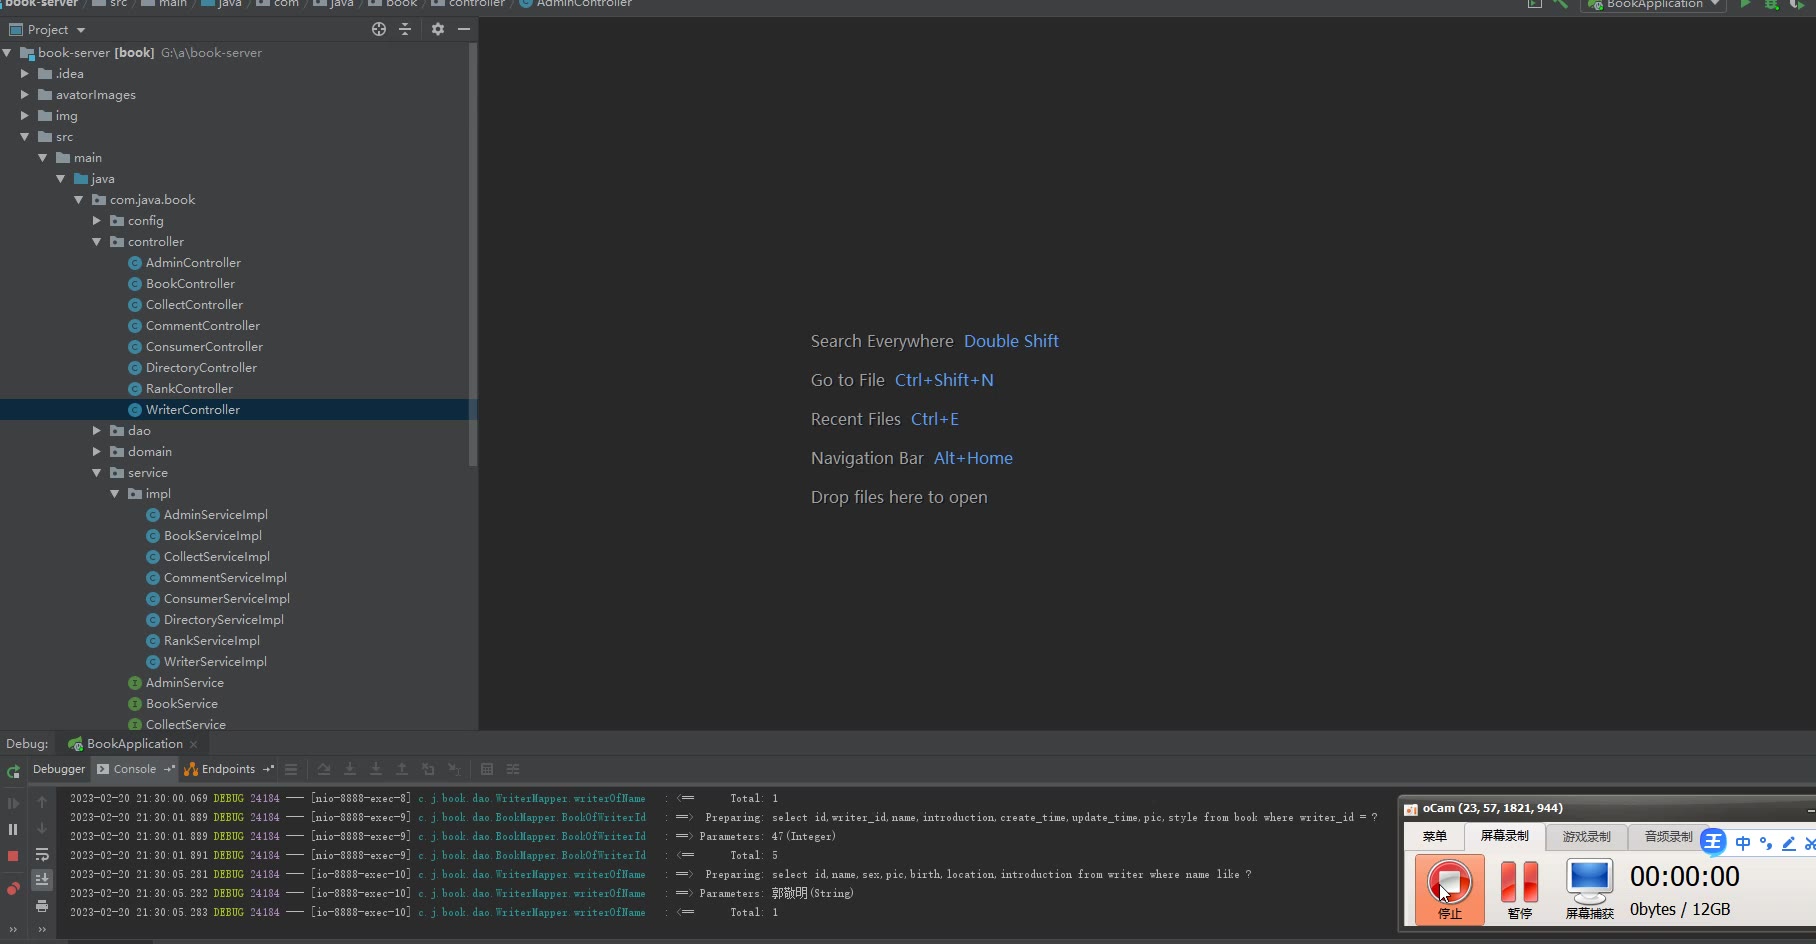Toggle scroll to end of console
The image size is (1816, 944).
(x=42, y=879)
